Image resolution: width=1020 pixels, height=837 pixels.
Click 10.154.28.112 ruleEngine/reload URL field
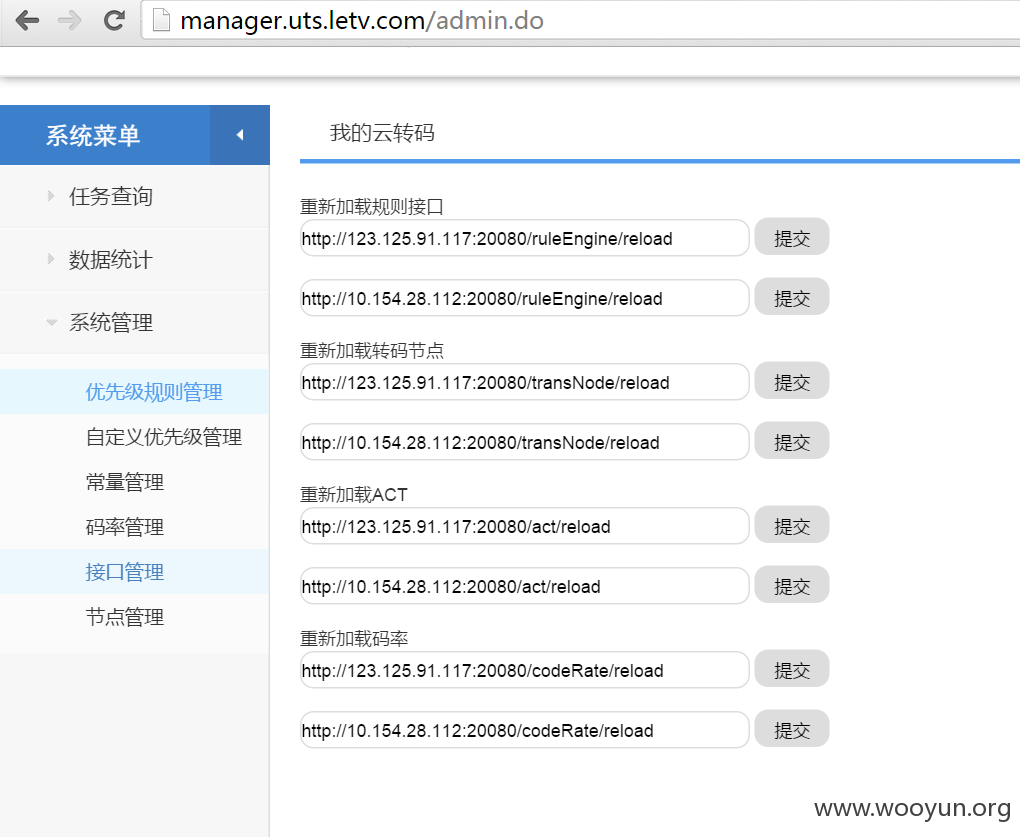pyautogui.click(x=524, y=298)
